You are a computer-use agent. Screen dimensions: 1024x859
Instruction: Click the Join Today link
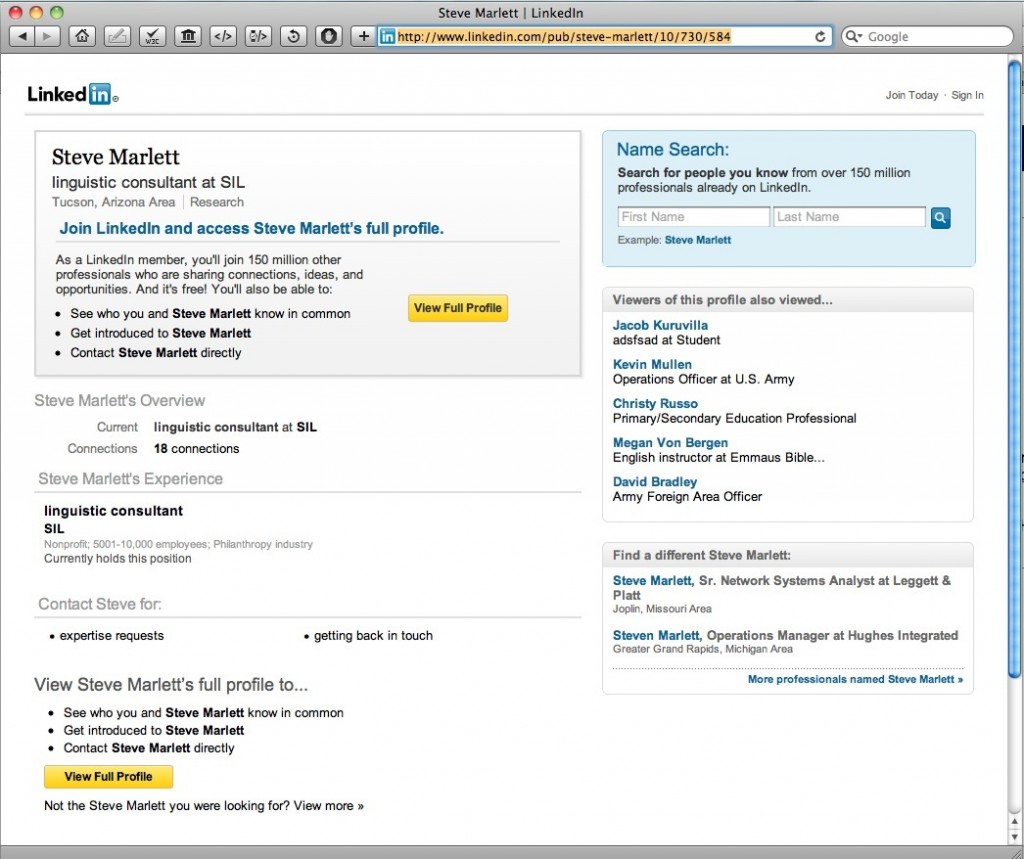click(x=912, y=95)
